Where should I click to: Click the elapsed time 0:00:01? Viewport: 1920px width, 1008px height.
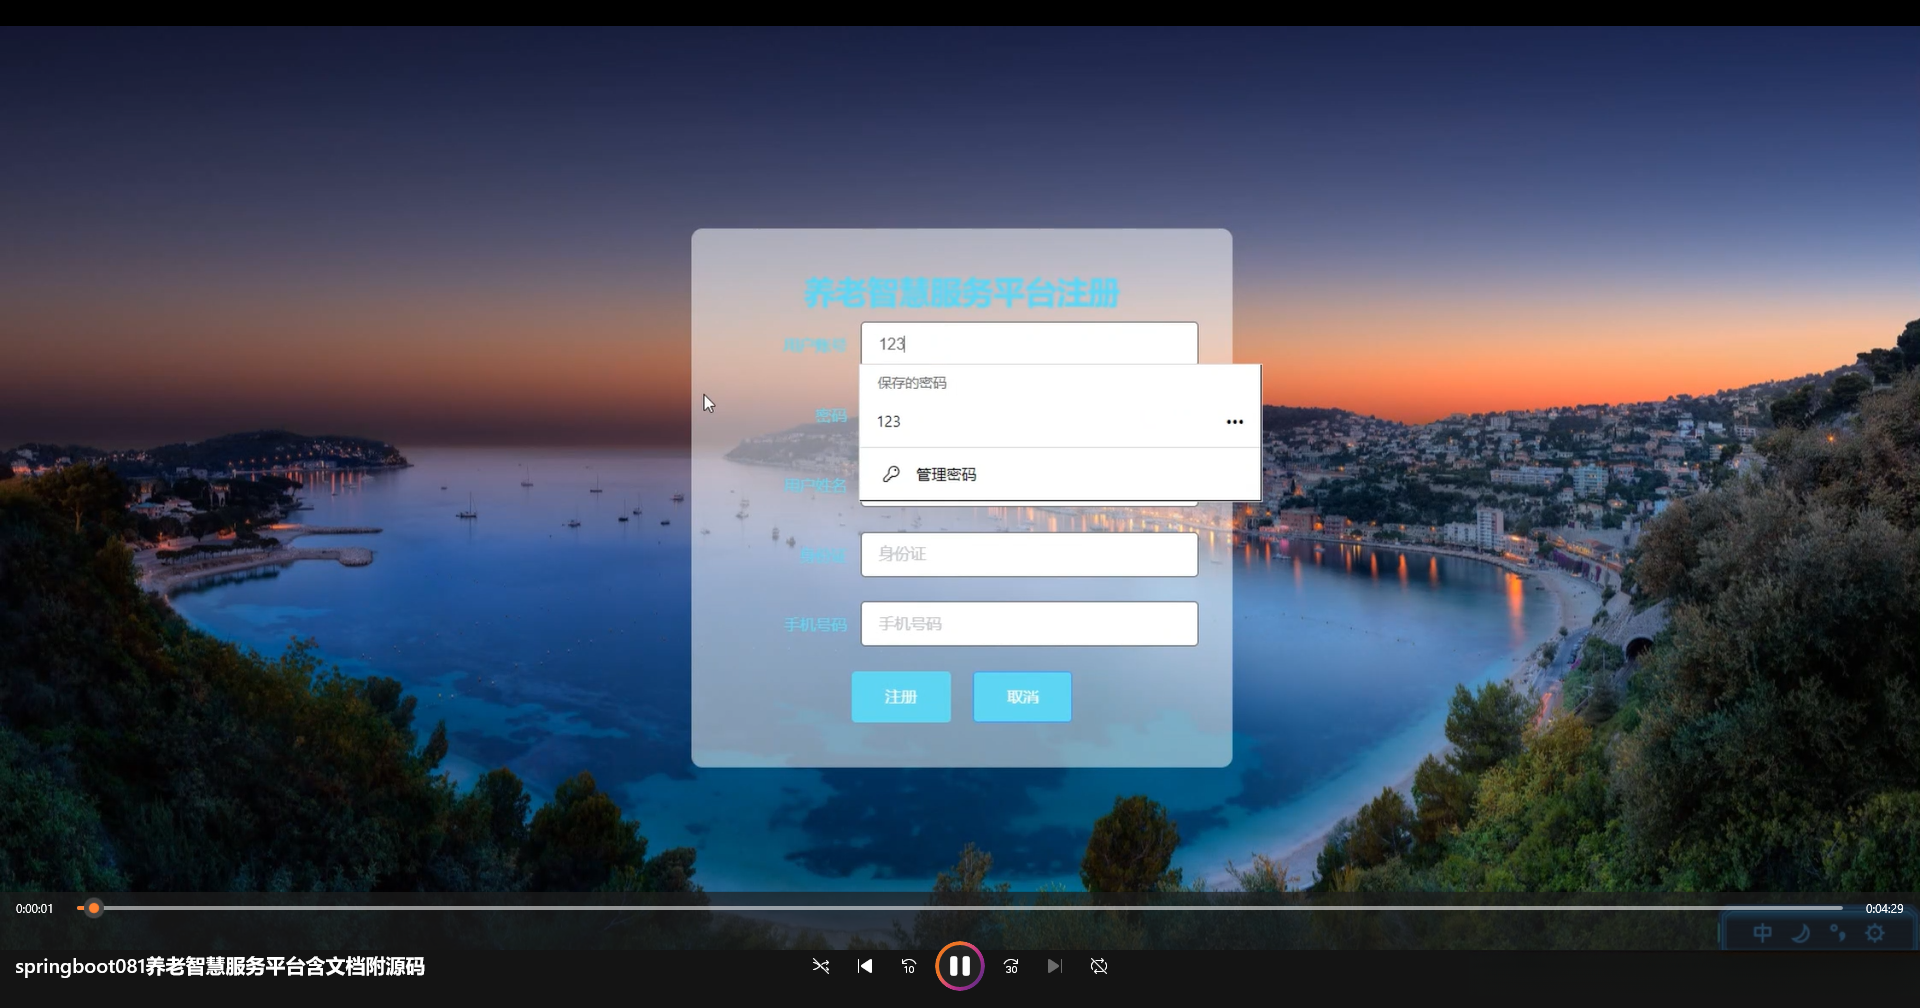click(35, 909)
